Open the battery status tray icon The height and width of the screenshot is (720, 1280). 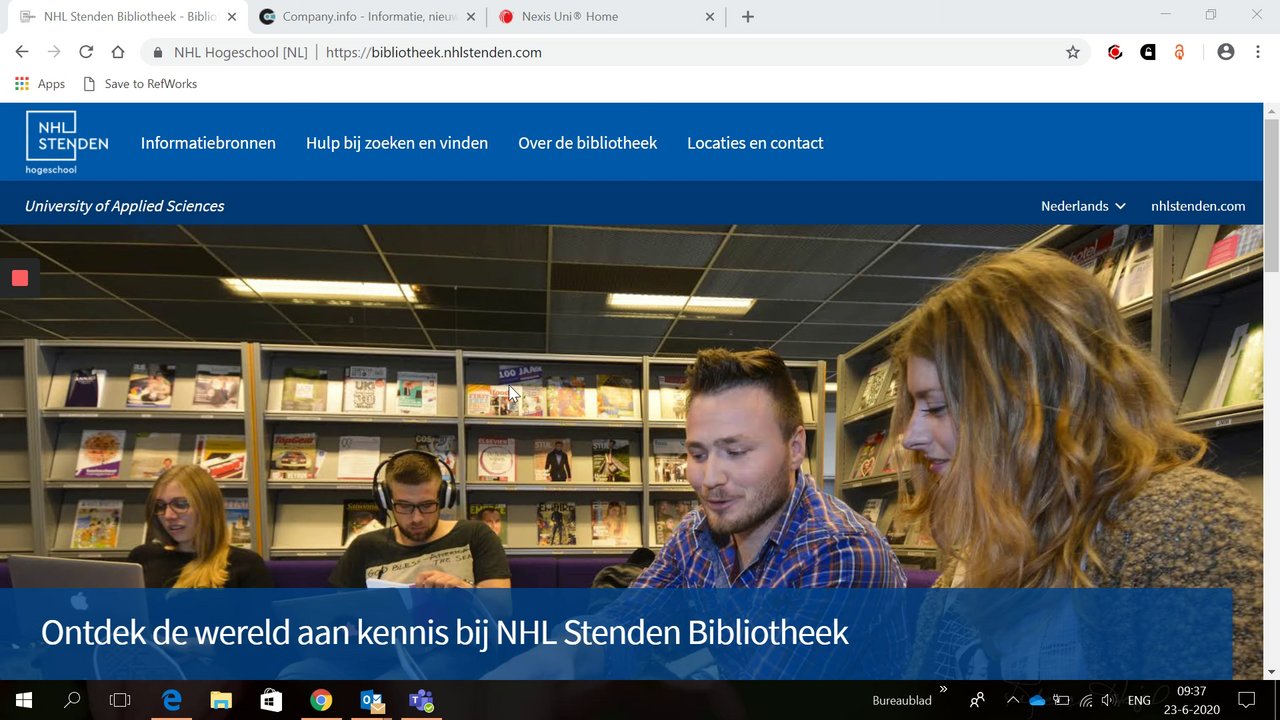1061,700
